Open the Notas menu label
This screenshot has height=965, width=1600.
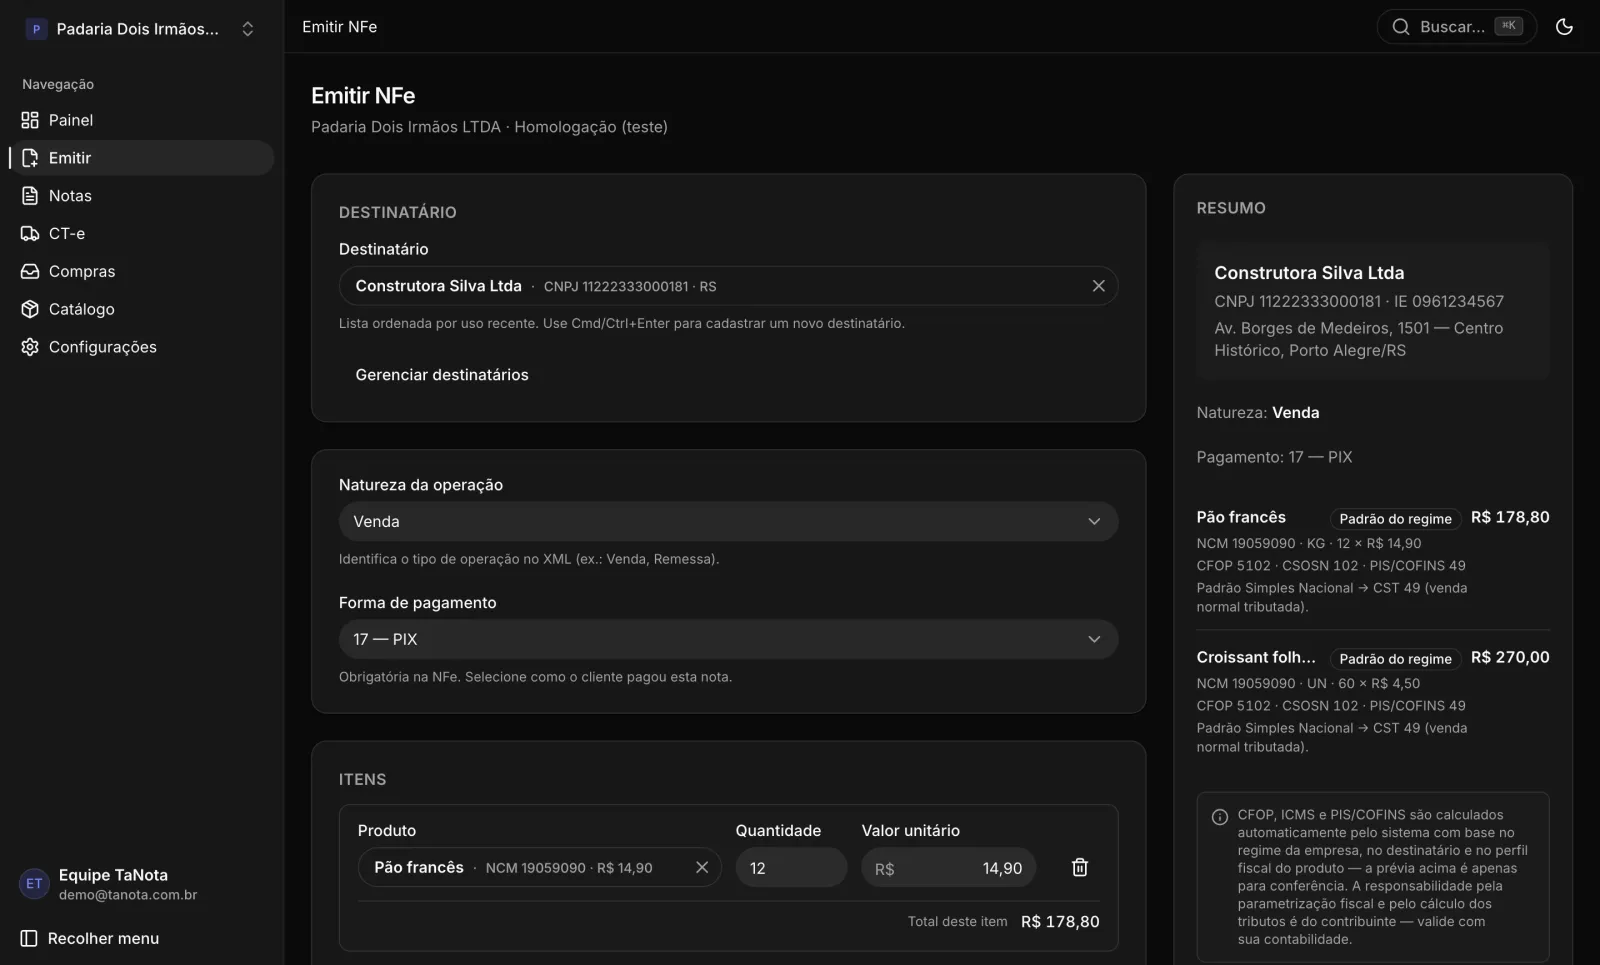pos(70,196)
